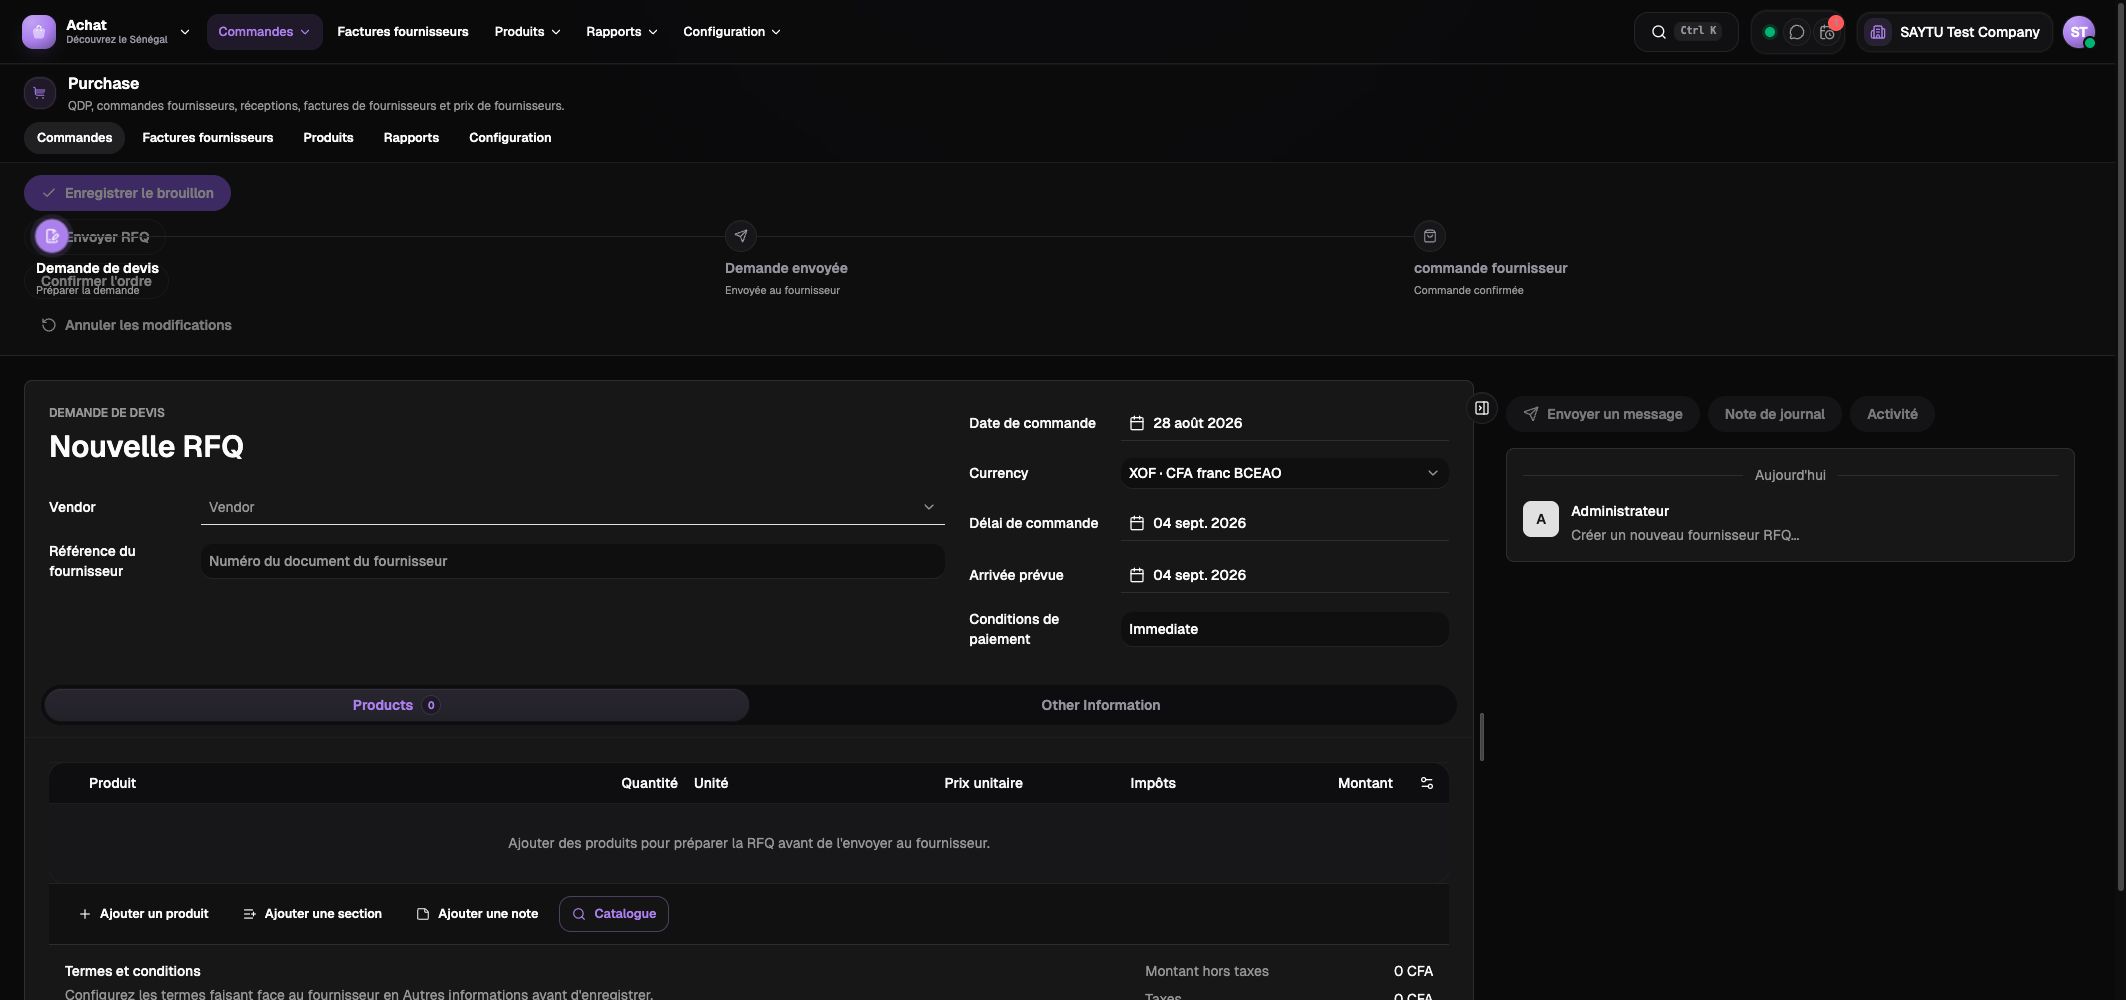Click the undo arrow icon beside Annuler
Screen dimensions: 2126x1000
48,325
